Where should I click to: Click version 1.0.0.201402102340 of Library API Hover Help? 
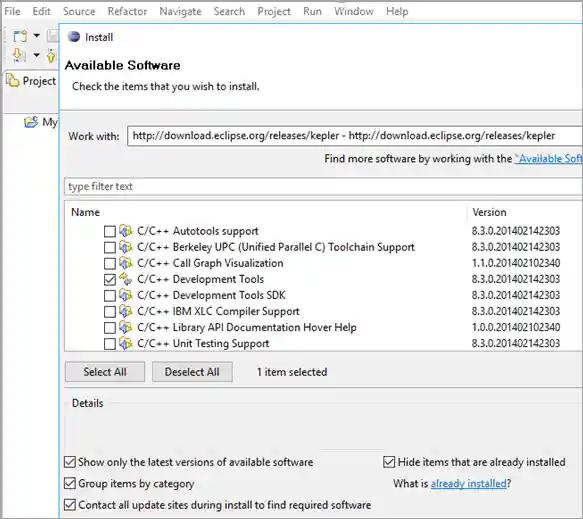[516, 328]
